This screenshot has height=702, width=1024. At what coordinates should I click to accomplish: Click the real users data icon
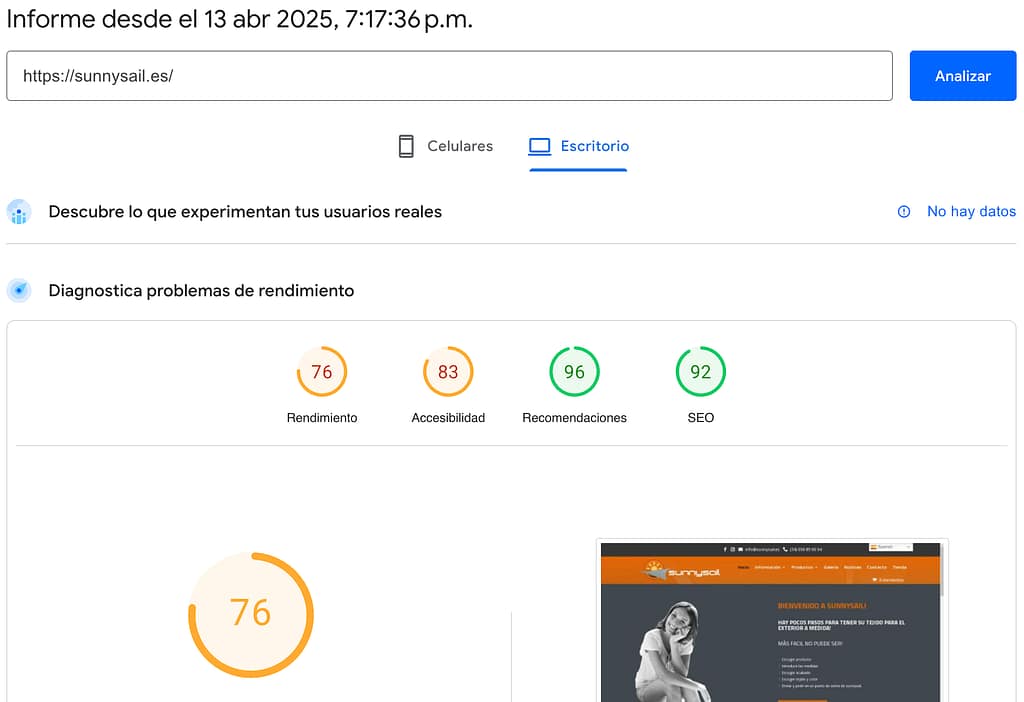[19, 212]
